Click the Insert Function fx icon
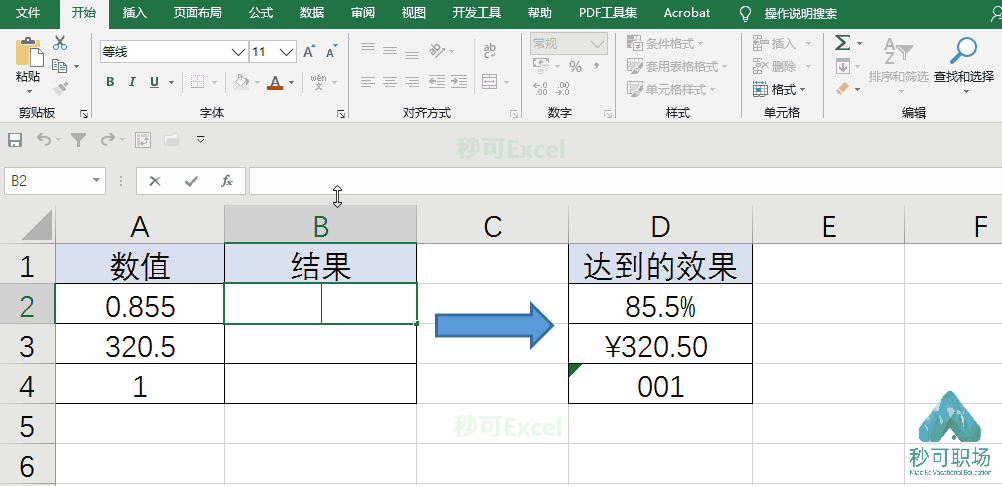The height and width of the screenshot is (486, 1002). [227, 181]
